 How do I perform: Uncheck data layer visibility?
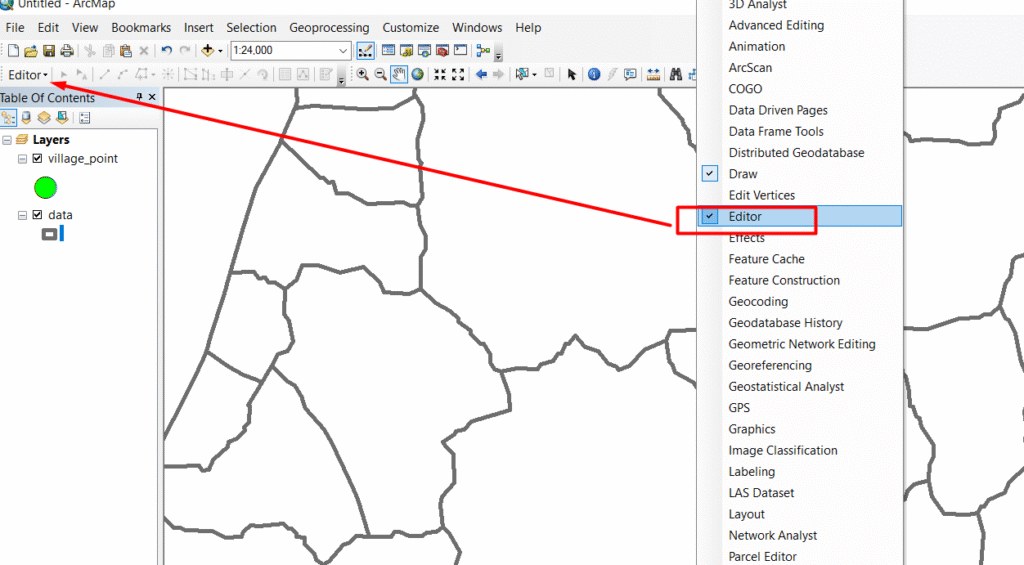[x=37, y=215]
